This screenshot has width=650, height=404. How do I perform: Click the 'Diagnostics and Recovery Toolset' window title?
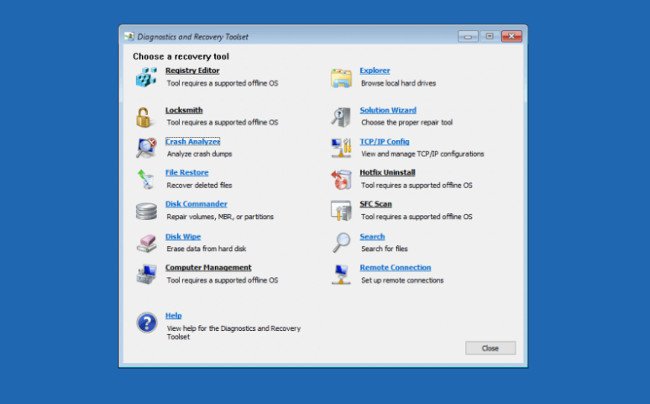click(x=193, y=37)
